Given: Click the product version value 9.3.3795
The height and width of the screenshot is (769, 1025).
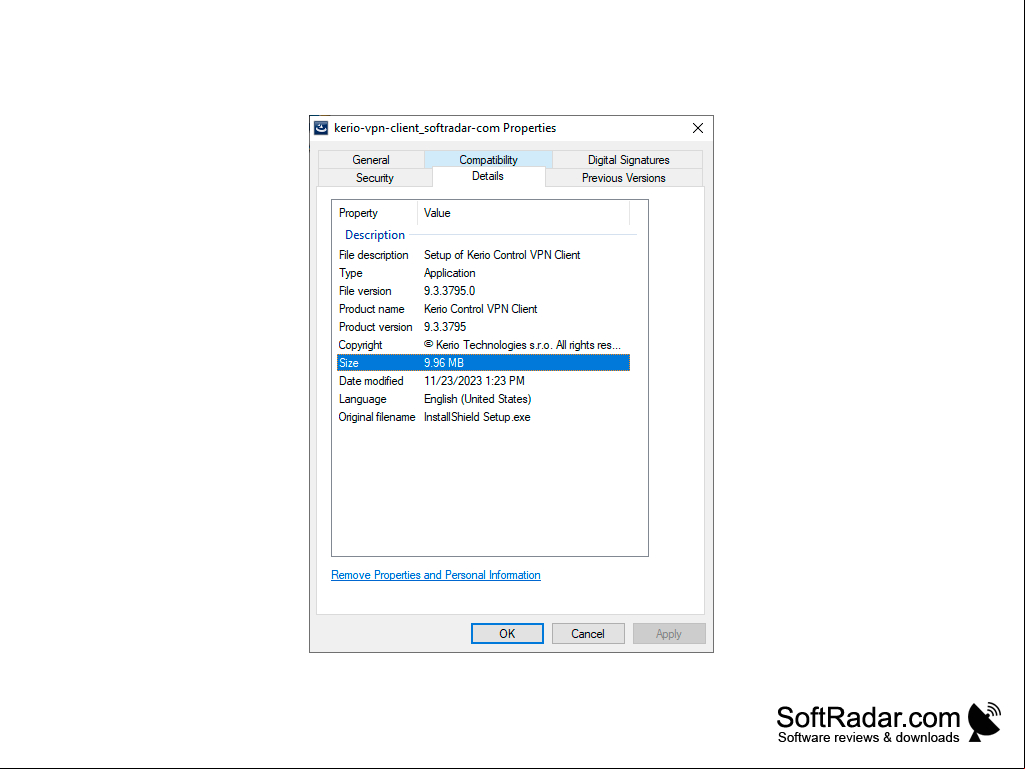Looking at the screenshot, I should (x=445, y=327).
